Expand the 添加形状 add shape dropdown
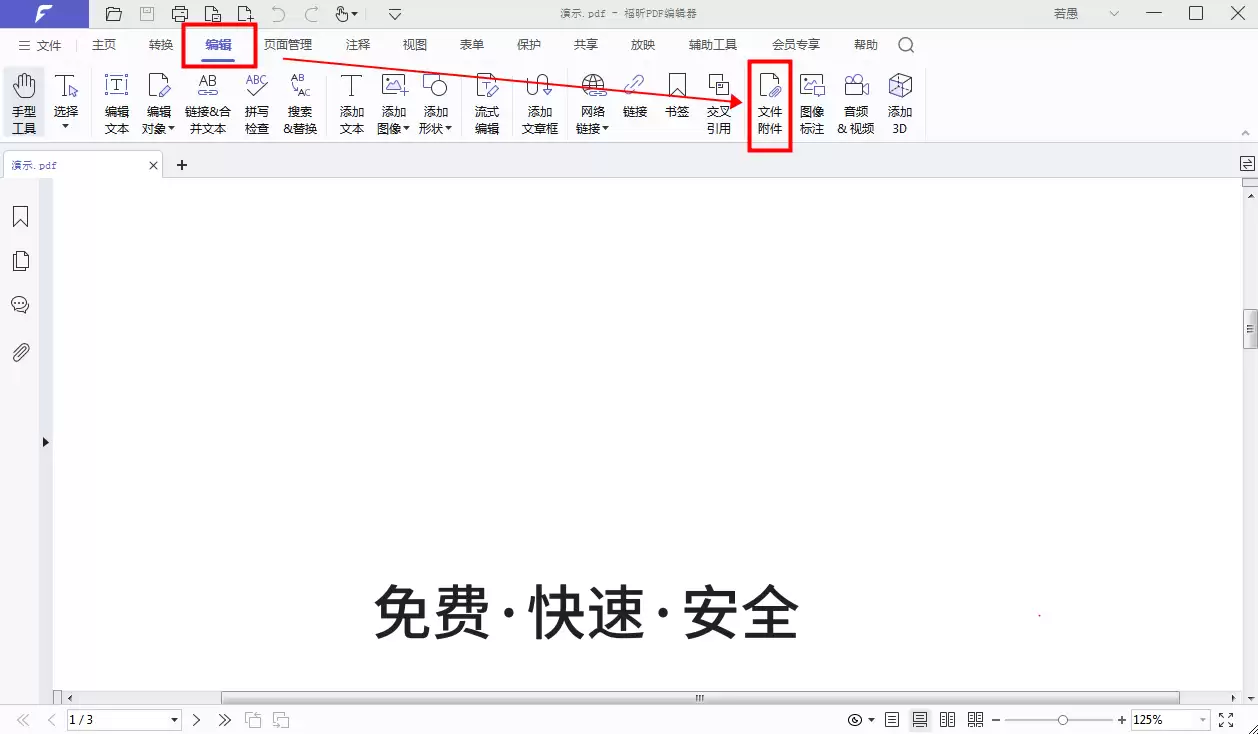 (448, 128)
